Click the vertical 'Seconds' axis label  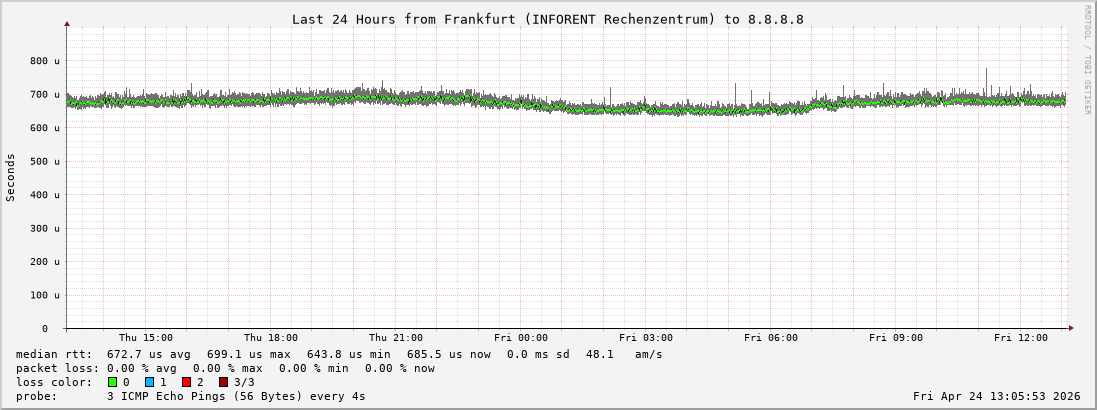click(x=11, y=178)
